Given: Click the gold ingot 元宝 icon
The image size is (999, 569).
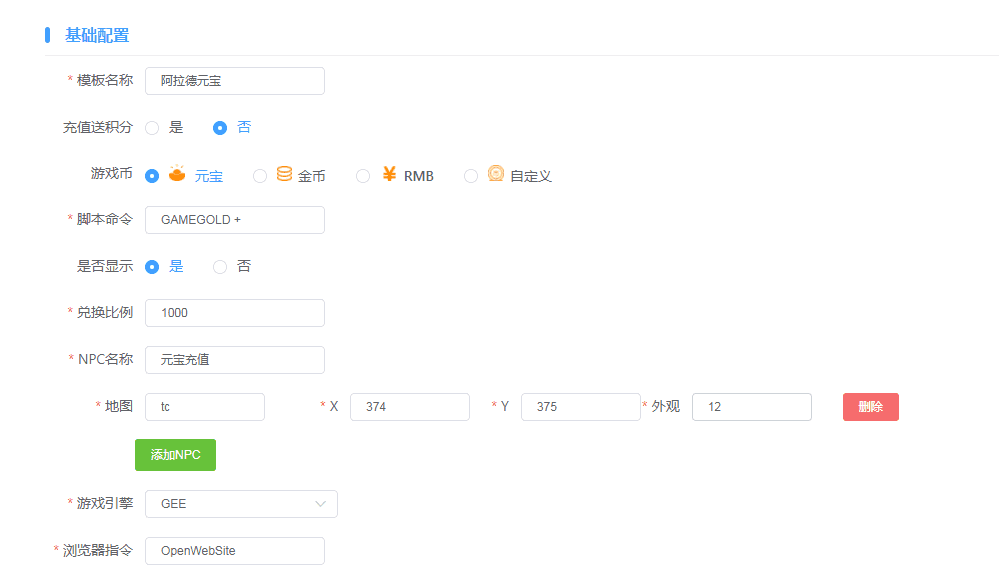Looking at the screenshot, I should [177, 174].
